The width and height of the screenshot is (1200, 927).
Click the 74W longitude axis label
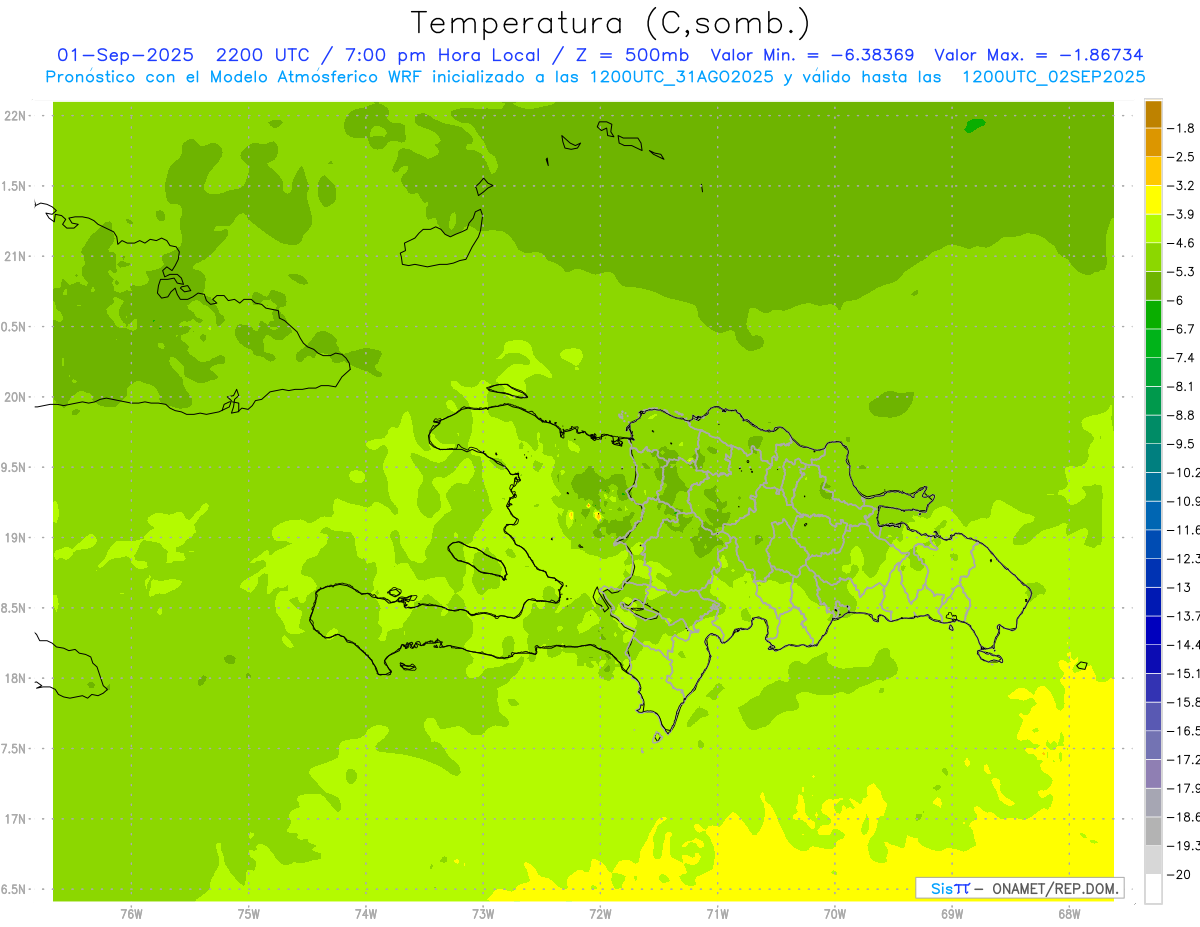coord(365,913)
